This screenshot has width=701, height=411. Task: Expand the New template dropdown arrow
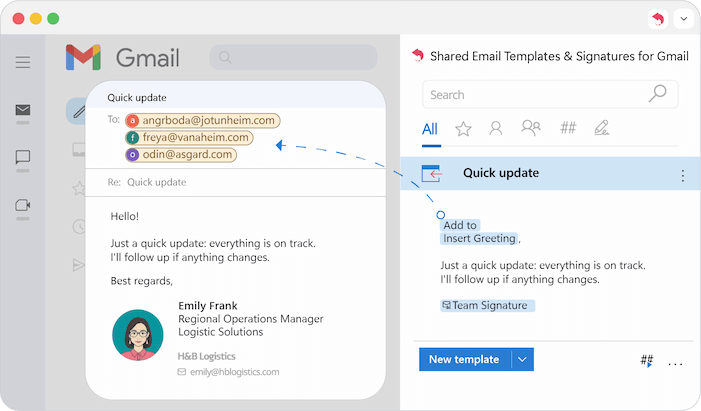tap(522, 360)
